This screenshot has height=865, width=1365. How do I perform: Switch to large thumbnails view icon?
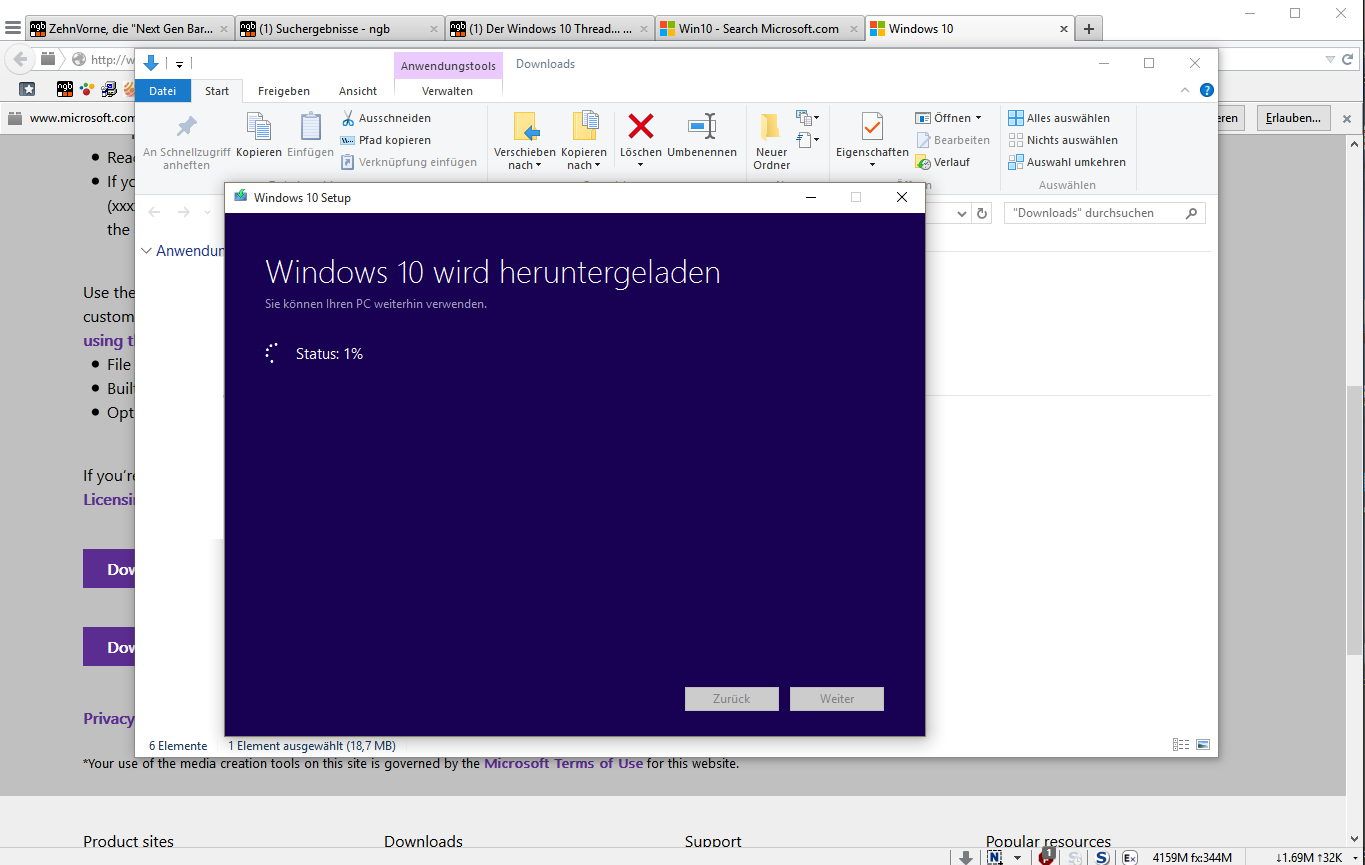[x=1203, y=745]
